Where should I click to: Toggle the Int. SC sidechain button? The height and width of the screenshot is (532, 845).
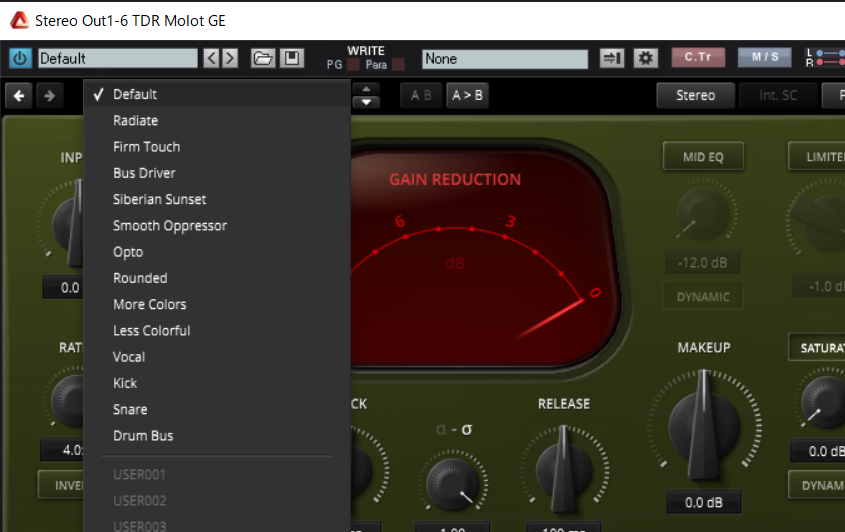click(778, 95)
